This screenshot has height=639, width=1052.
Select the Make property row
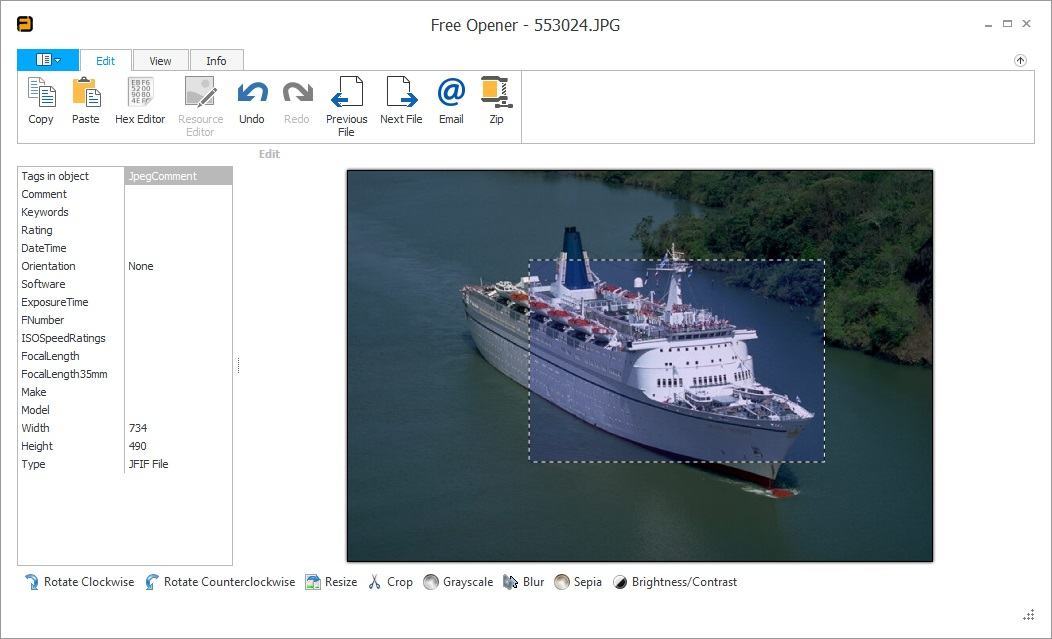125,392
